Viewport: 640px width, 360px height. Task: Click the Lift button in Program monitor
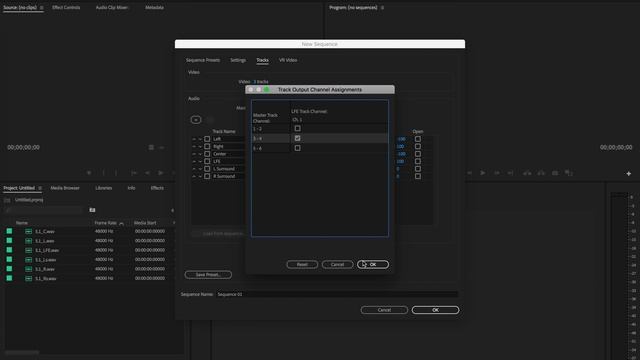pyautogui.click(x=527, y=173)
